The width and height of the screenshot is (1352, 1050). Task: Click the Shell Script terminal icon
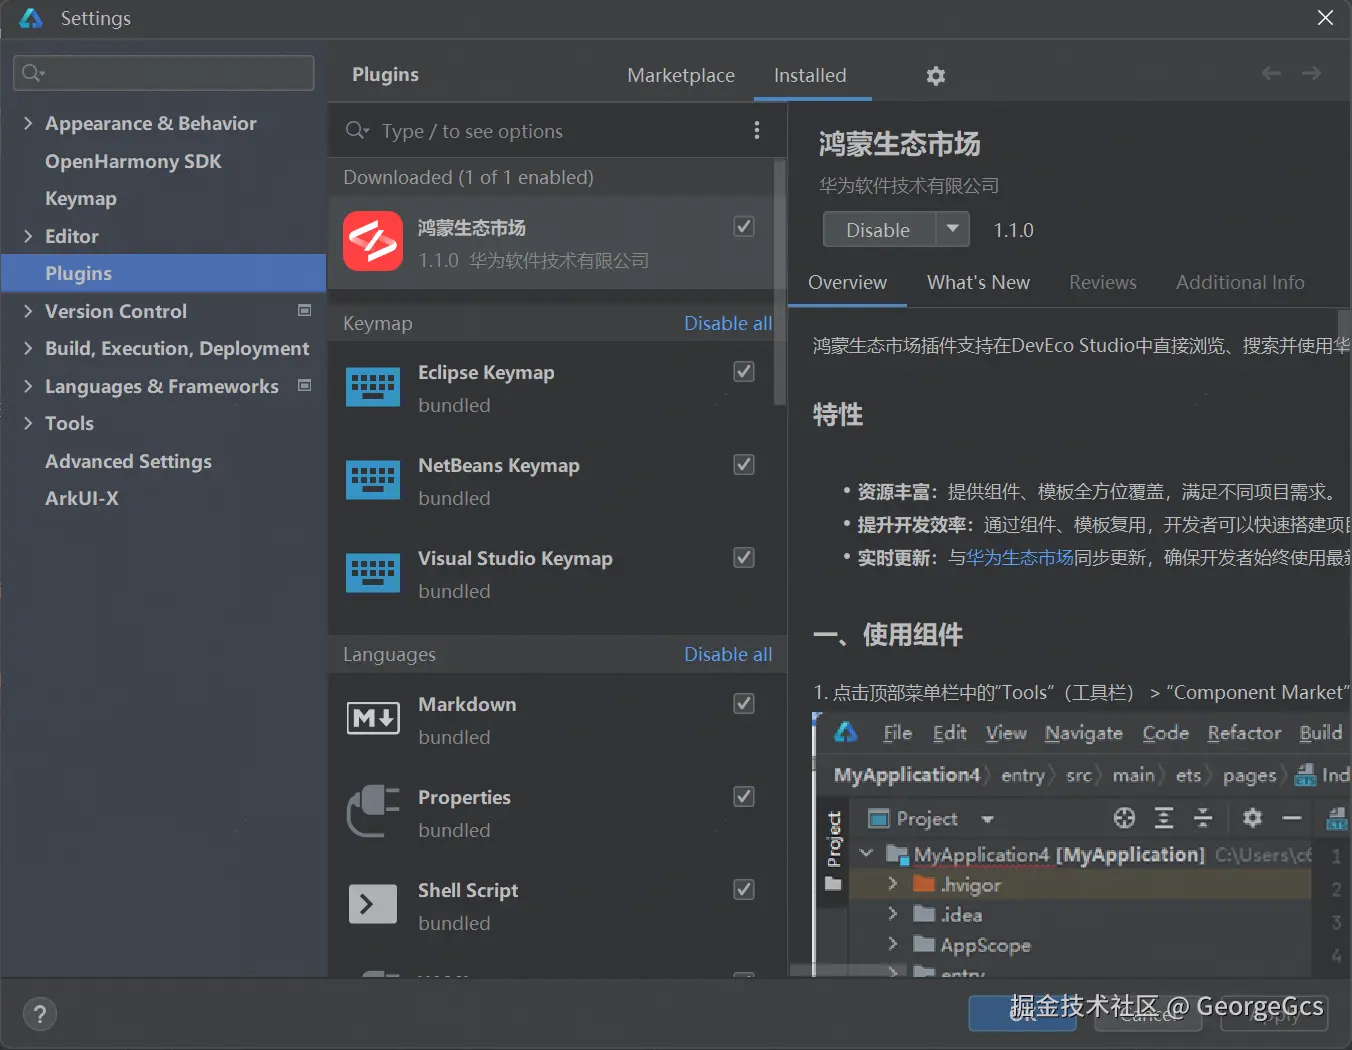373,904
